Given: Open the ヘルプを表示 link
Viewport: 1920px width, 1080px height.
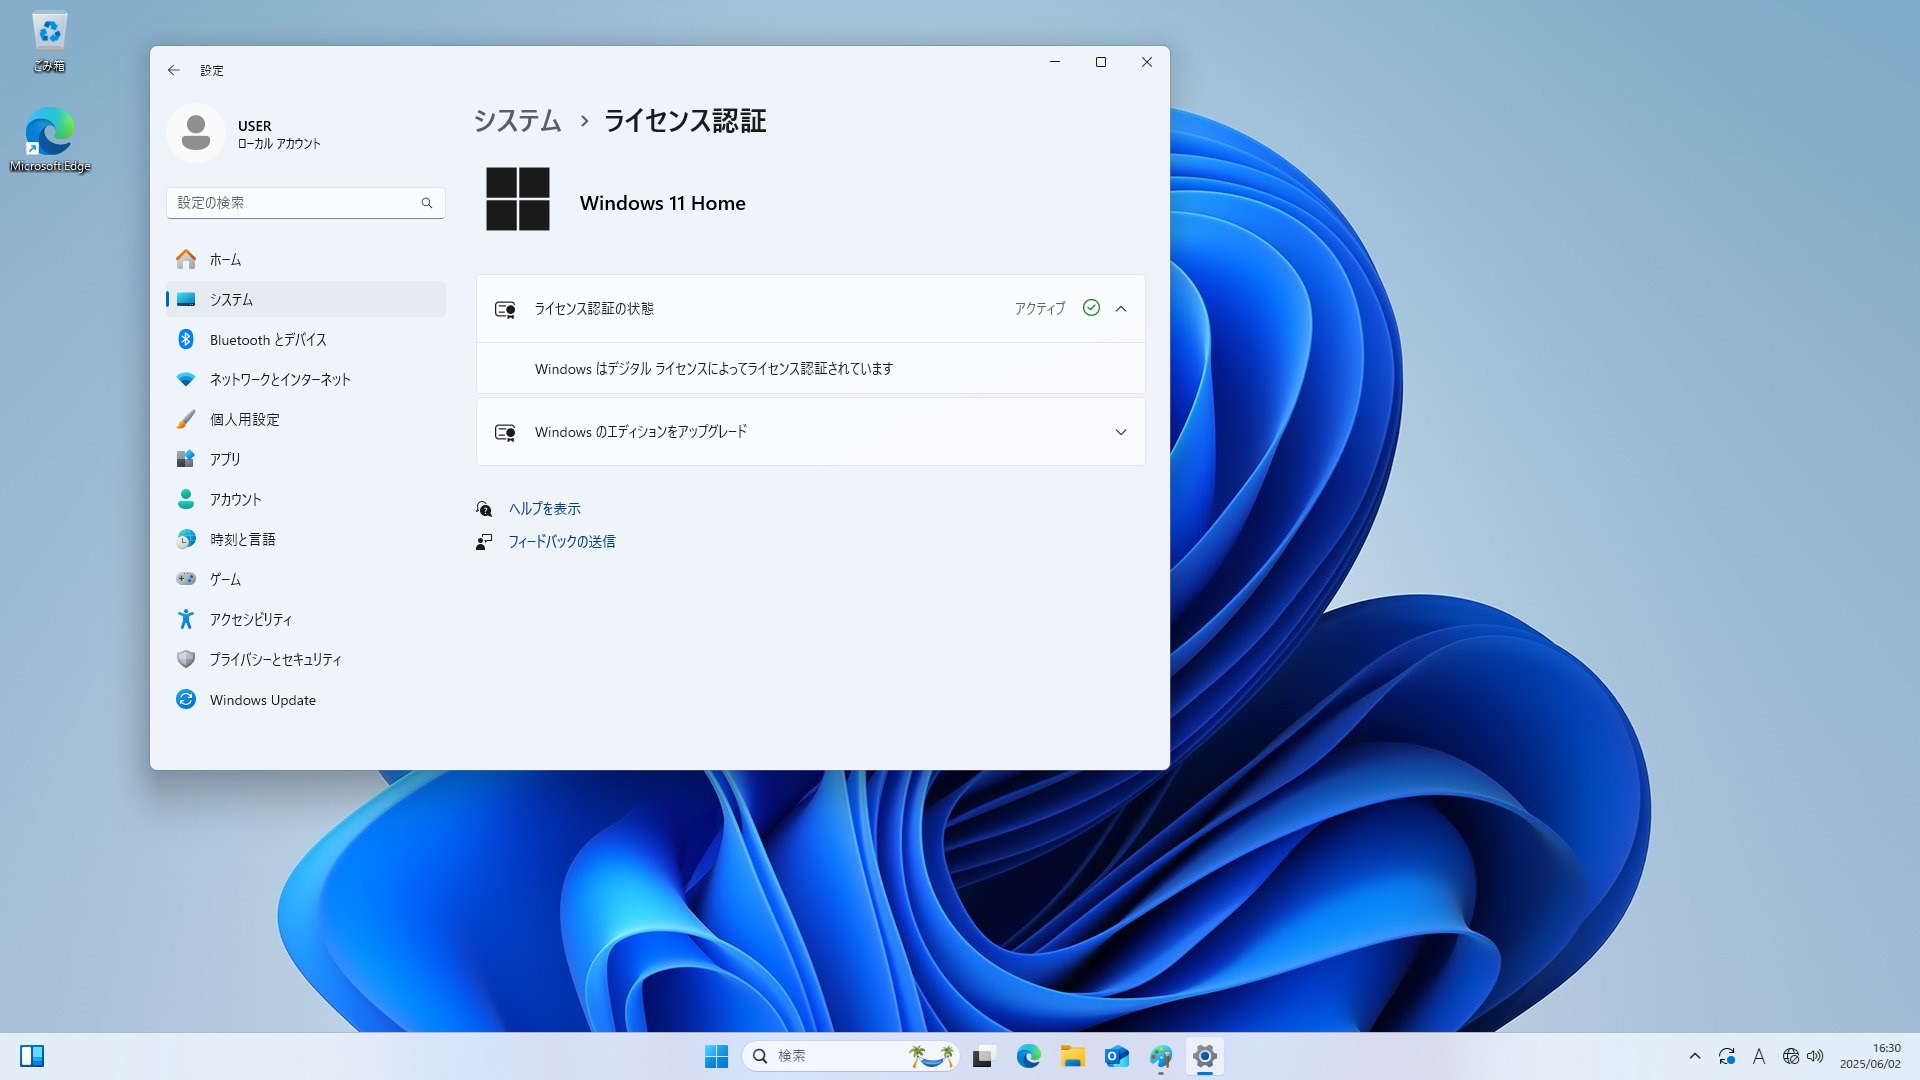Looking at the screenshot, I should 545,509.
